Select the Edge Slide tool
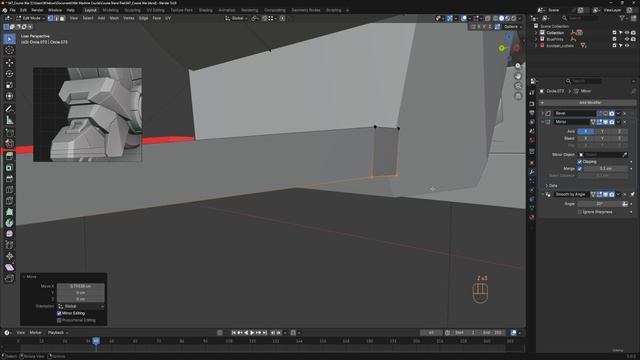Screen dimensions: 640x360 9,245
